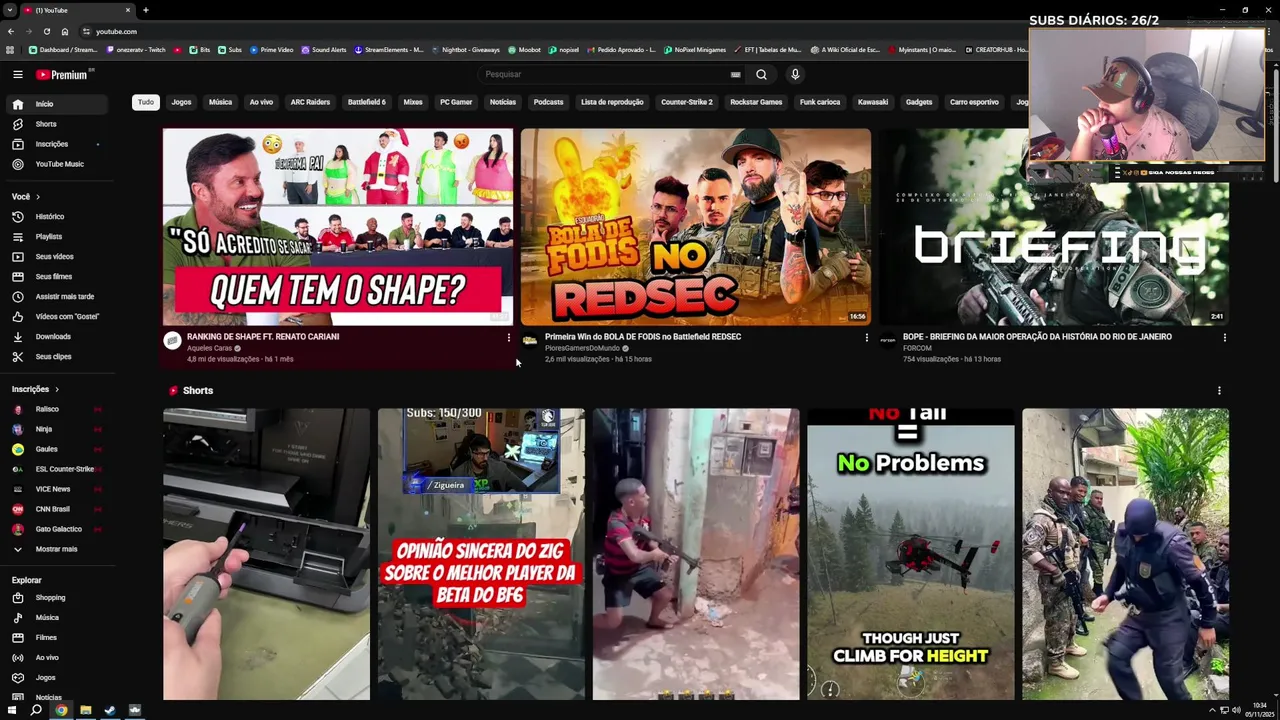Open Seus filmes in the sidebar

pyautogui.click(x=58, y=276)
